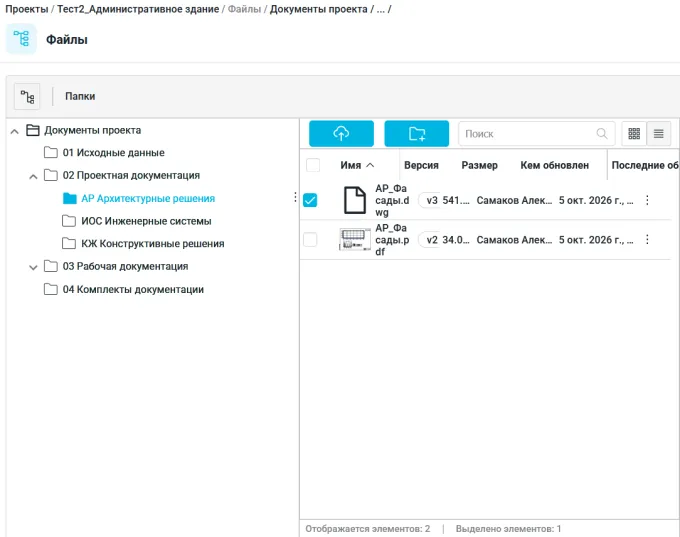This screenshot has width=680, height=537.
Task: Click Отображается элементов: 2 status text
Action: click(368, 528)
